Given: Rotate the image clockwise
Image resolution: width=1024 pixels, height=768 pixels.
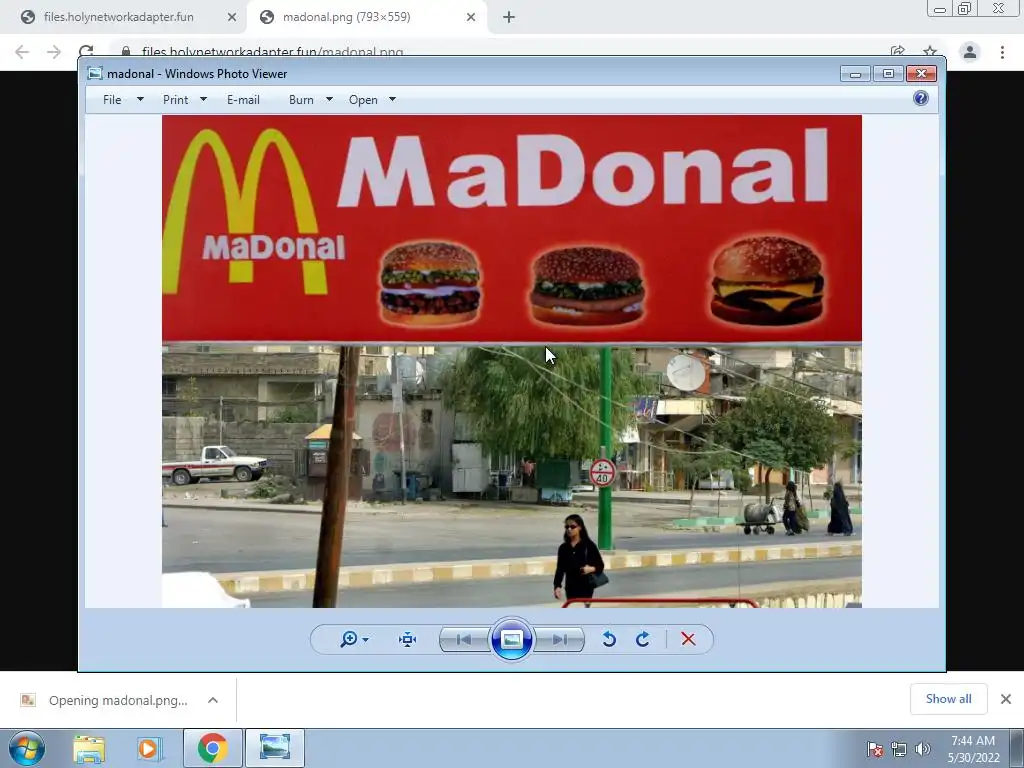Looking at the screenshot, I should 643,639.
